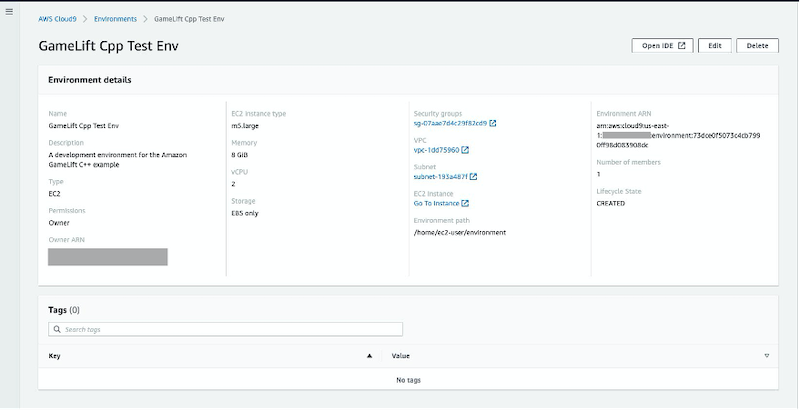
Task: Select the /home/ec2-user/environment path text
Action: point(460,232)
